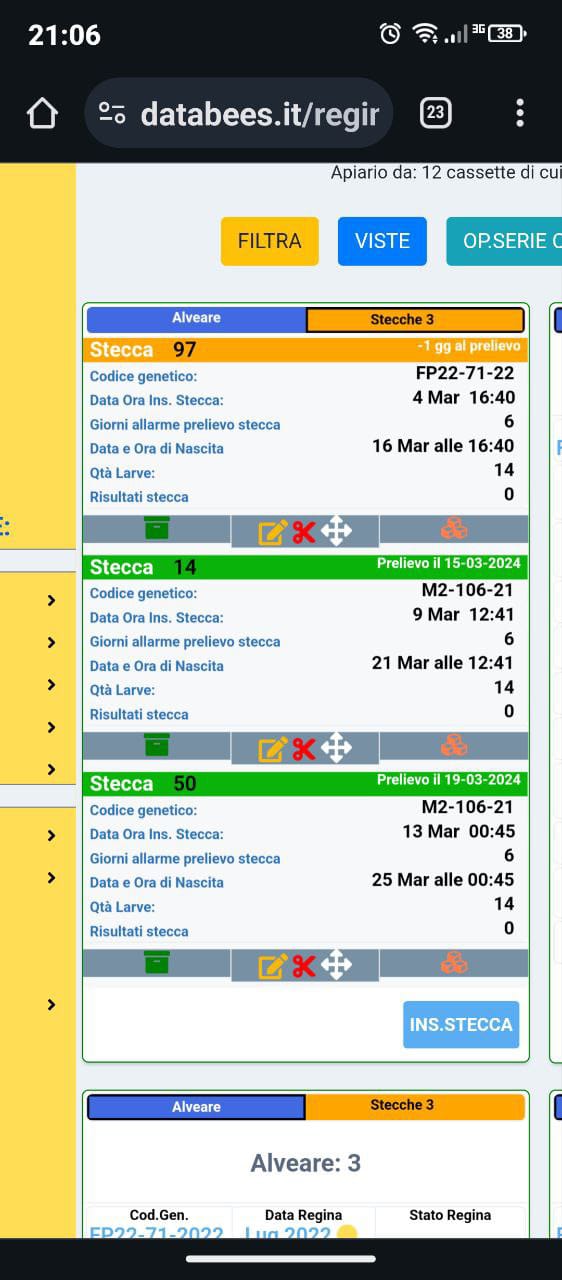Screen dimensions: 562x1280
Task: Click the INS.STECCA button
Action: (x=461, y=1024)
